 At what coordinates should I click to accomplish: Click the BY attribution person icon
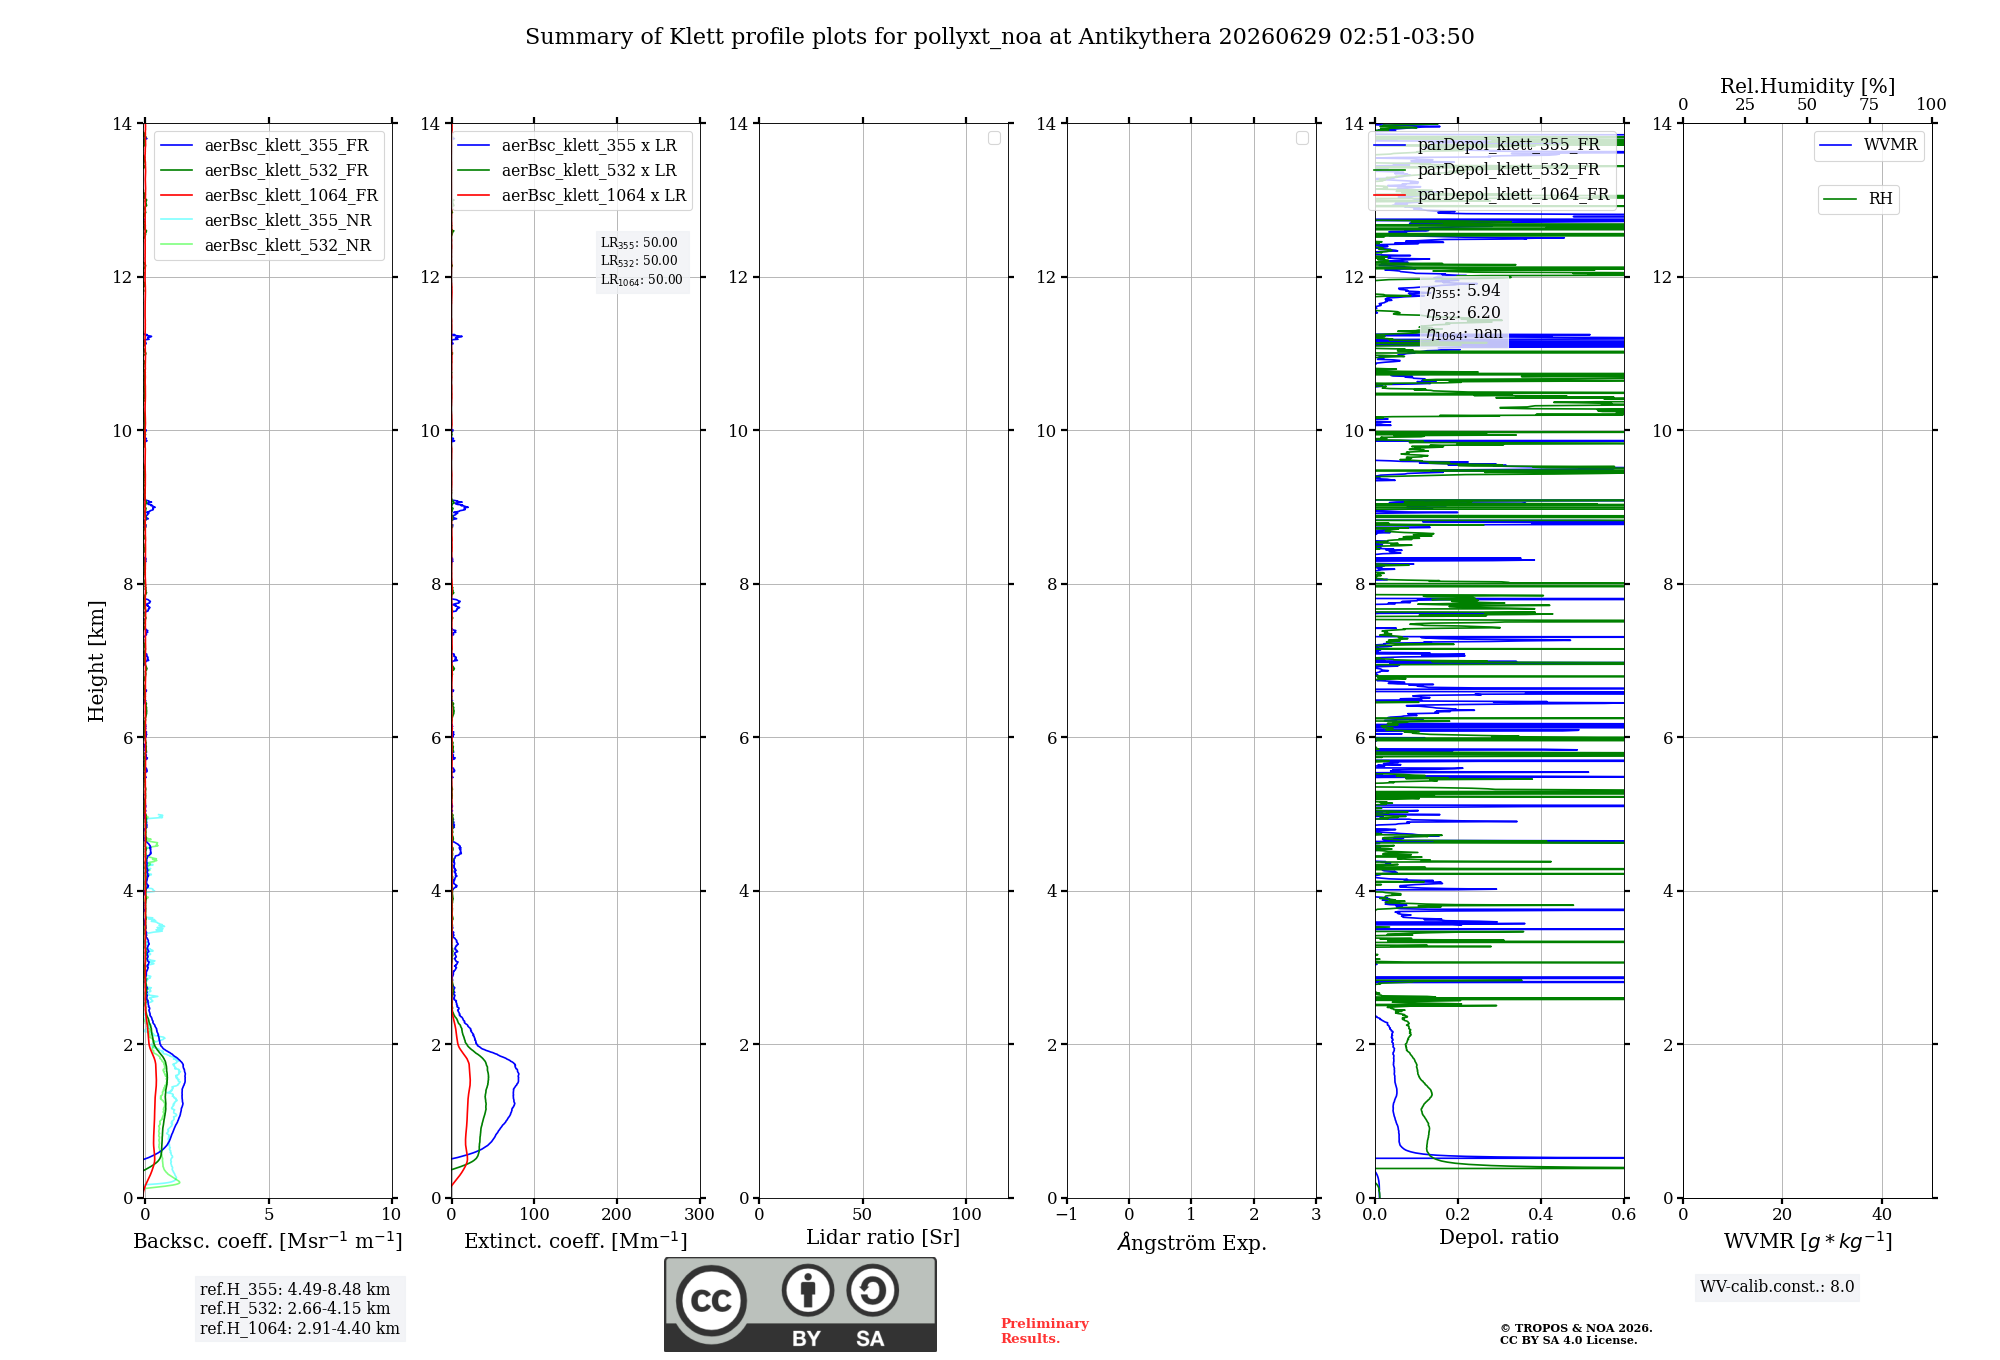808,1290
